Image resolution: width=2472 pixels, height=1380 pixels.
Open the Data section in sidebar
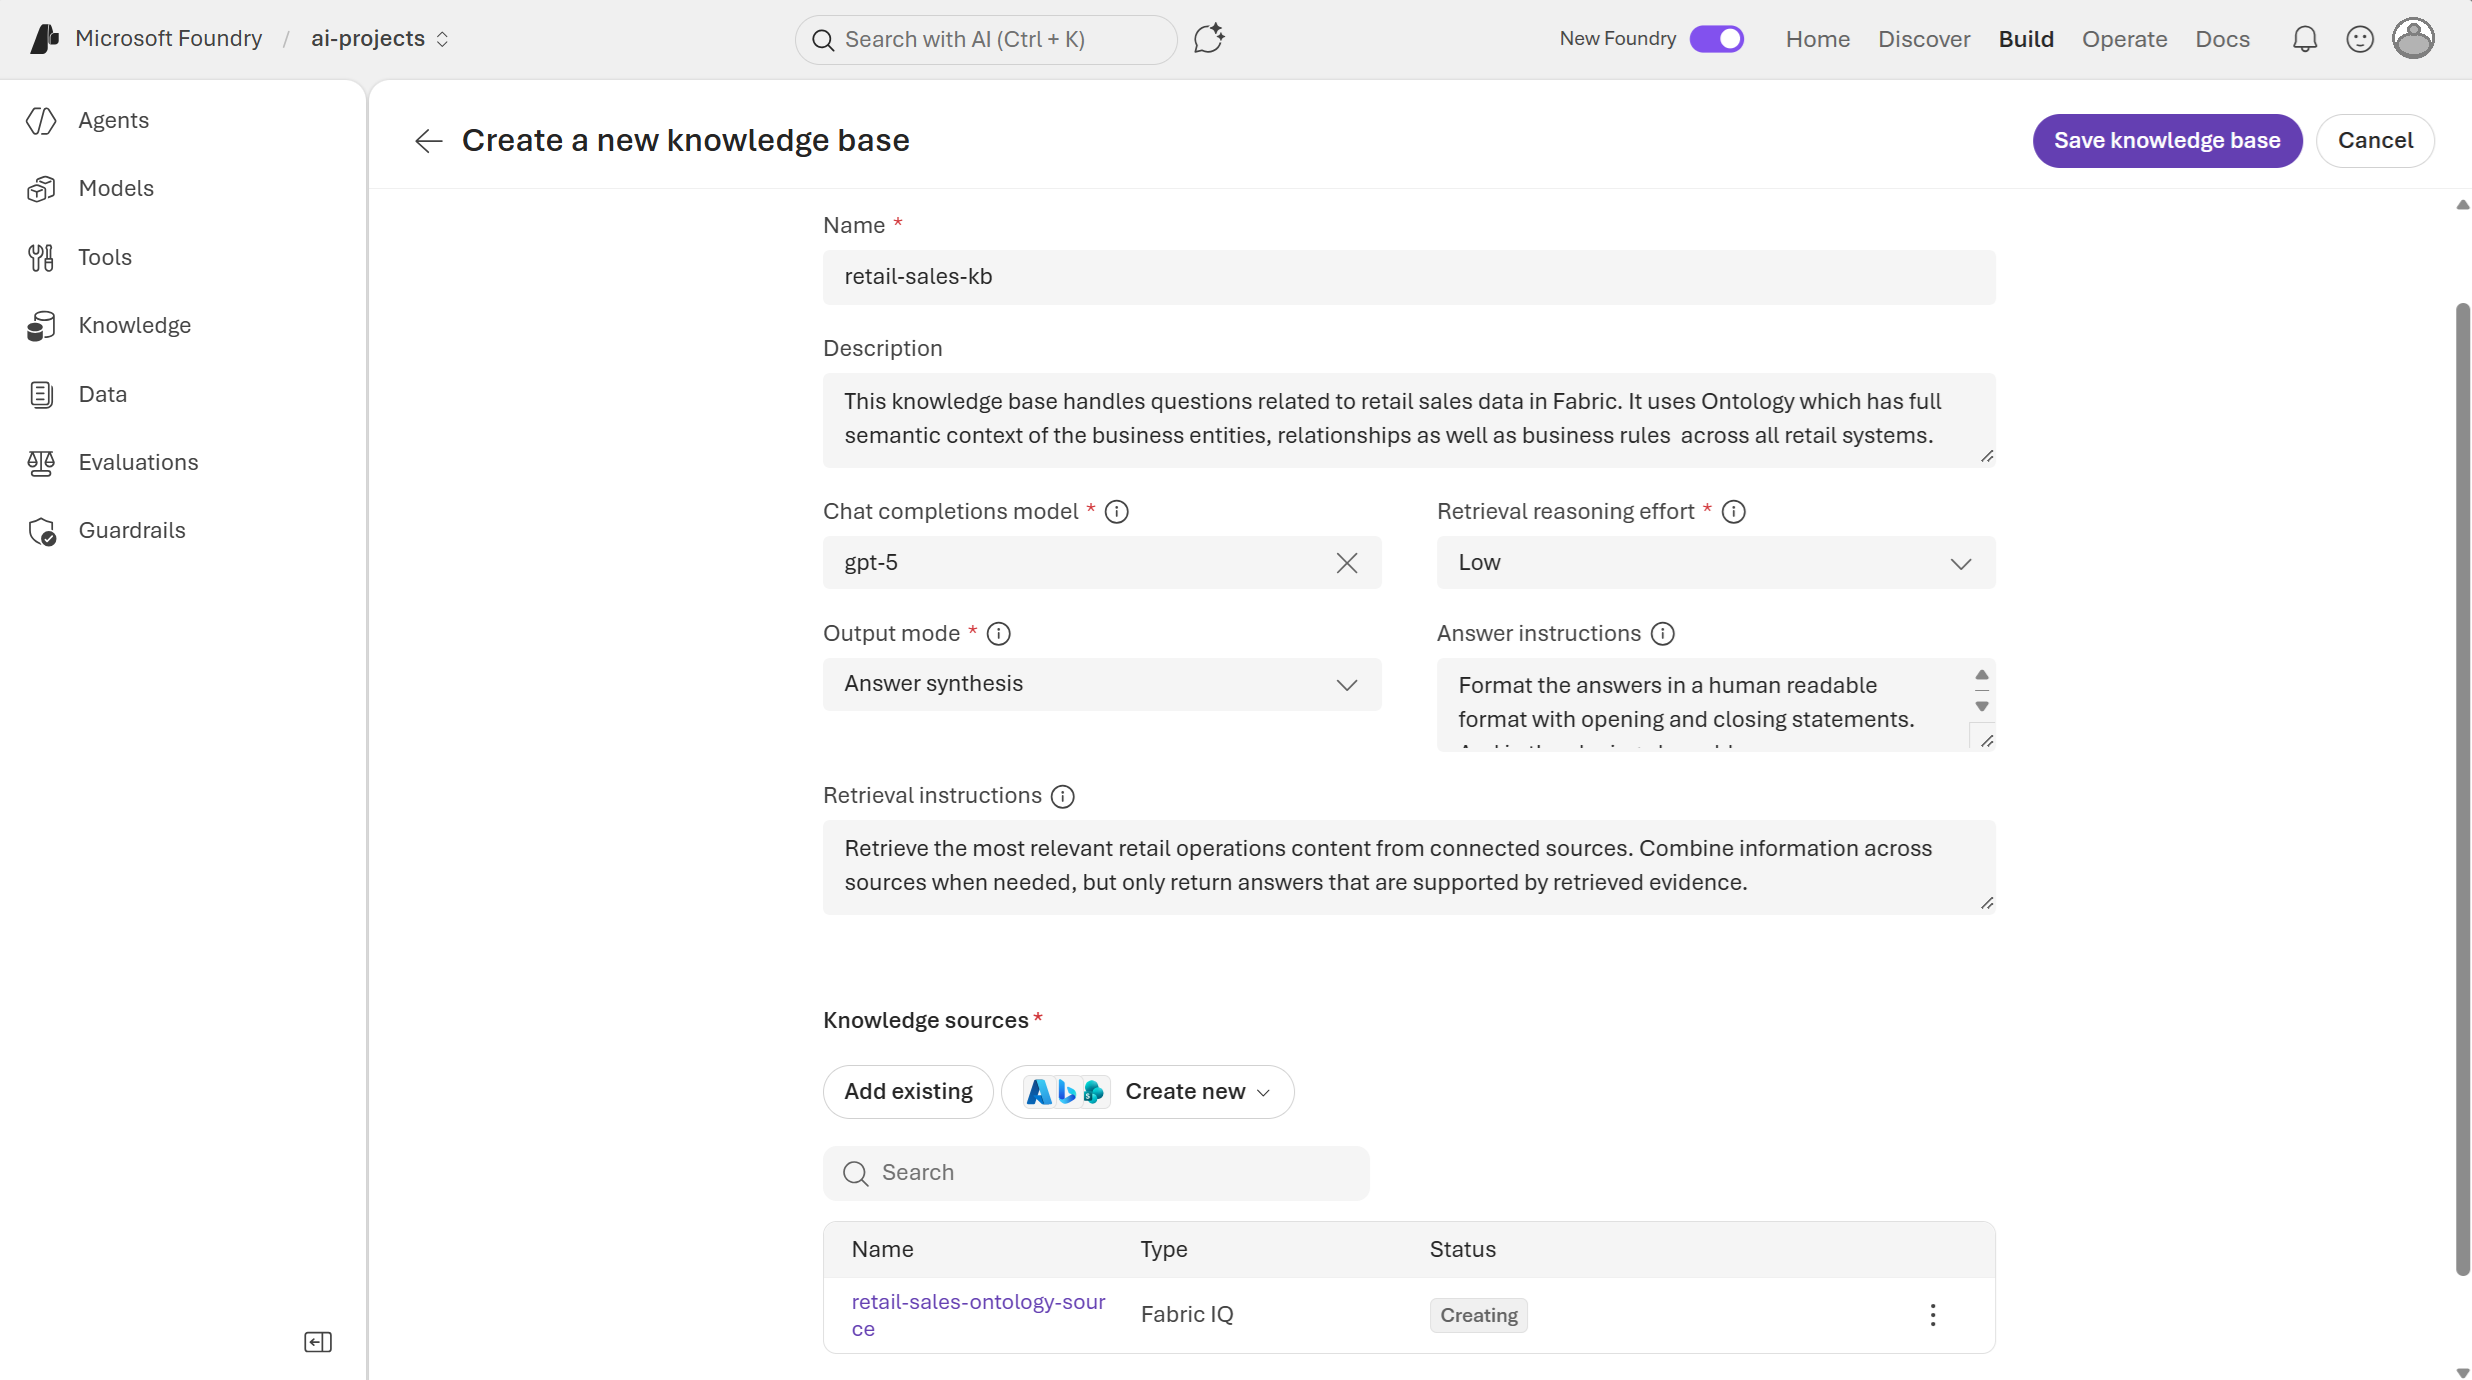(x=102, y=394)
